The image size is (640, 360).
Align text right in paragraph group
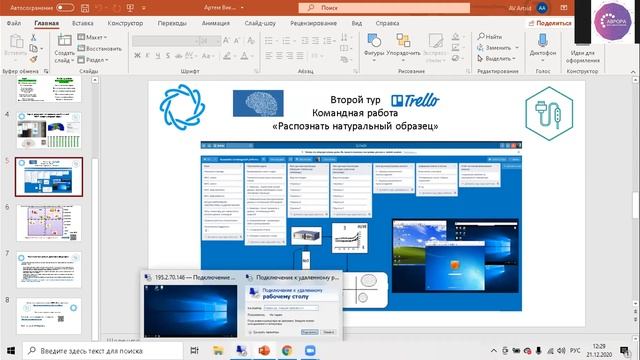pyautogui.click(x=290, y=56)
